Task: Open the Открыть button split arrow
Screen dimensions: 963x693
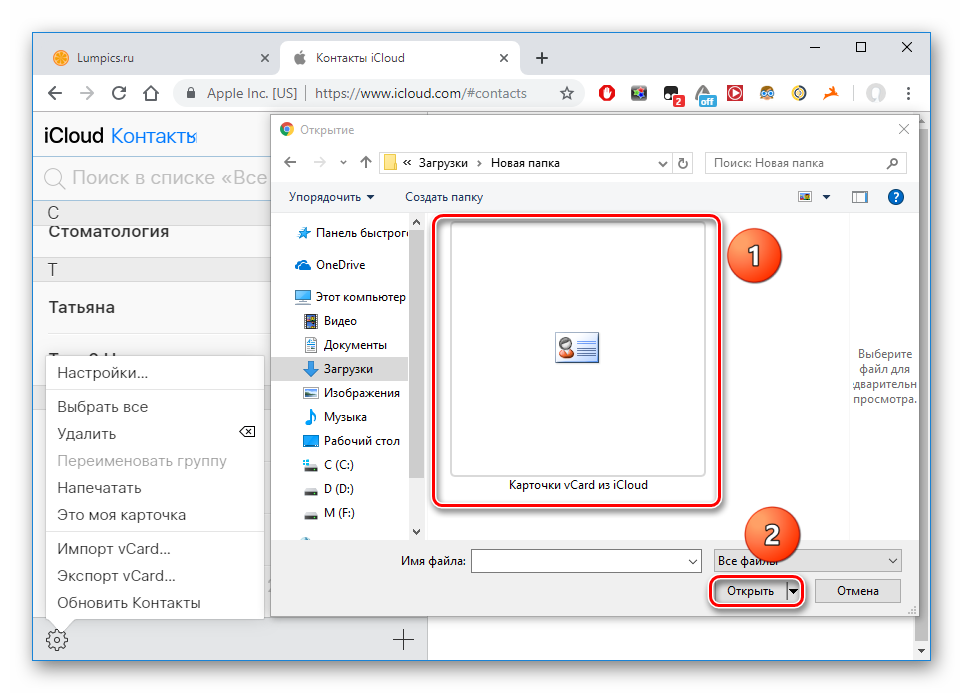Action: coord(793,591)
